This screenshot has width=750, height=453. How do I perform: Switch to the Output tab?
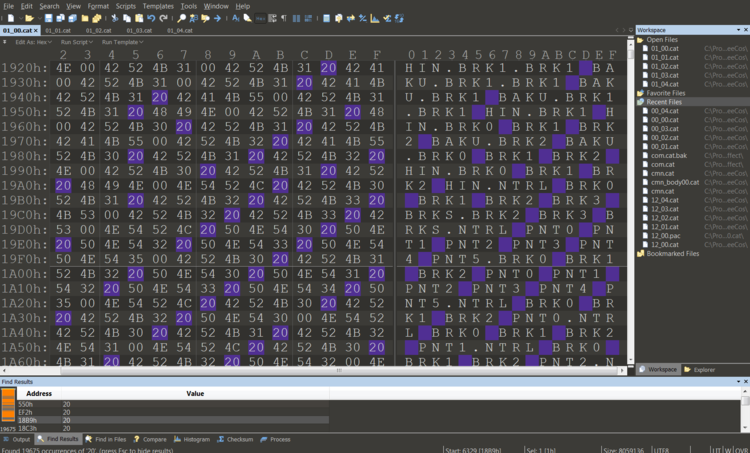17,439
